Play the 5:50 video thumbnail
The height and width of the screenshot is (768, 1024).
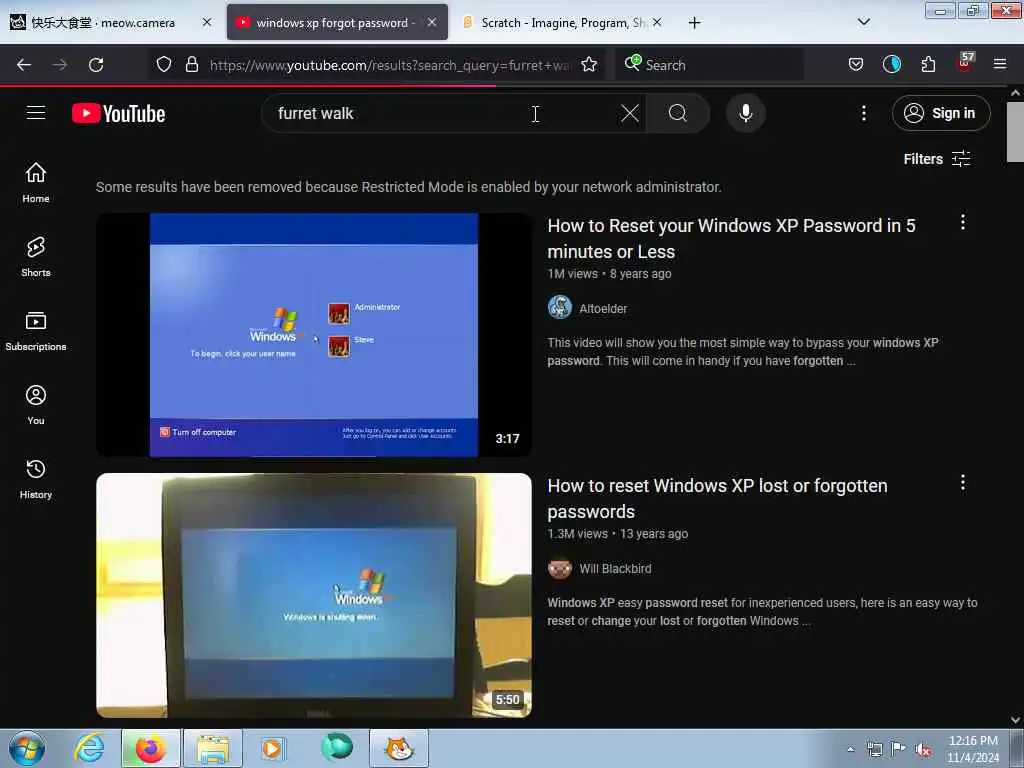(x=313, y=596)
